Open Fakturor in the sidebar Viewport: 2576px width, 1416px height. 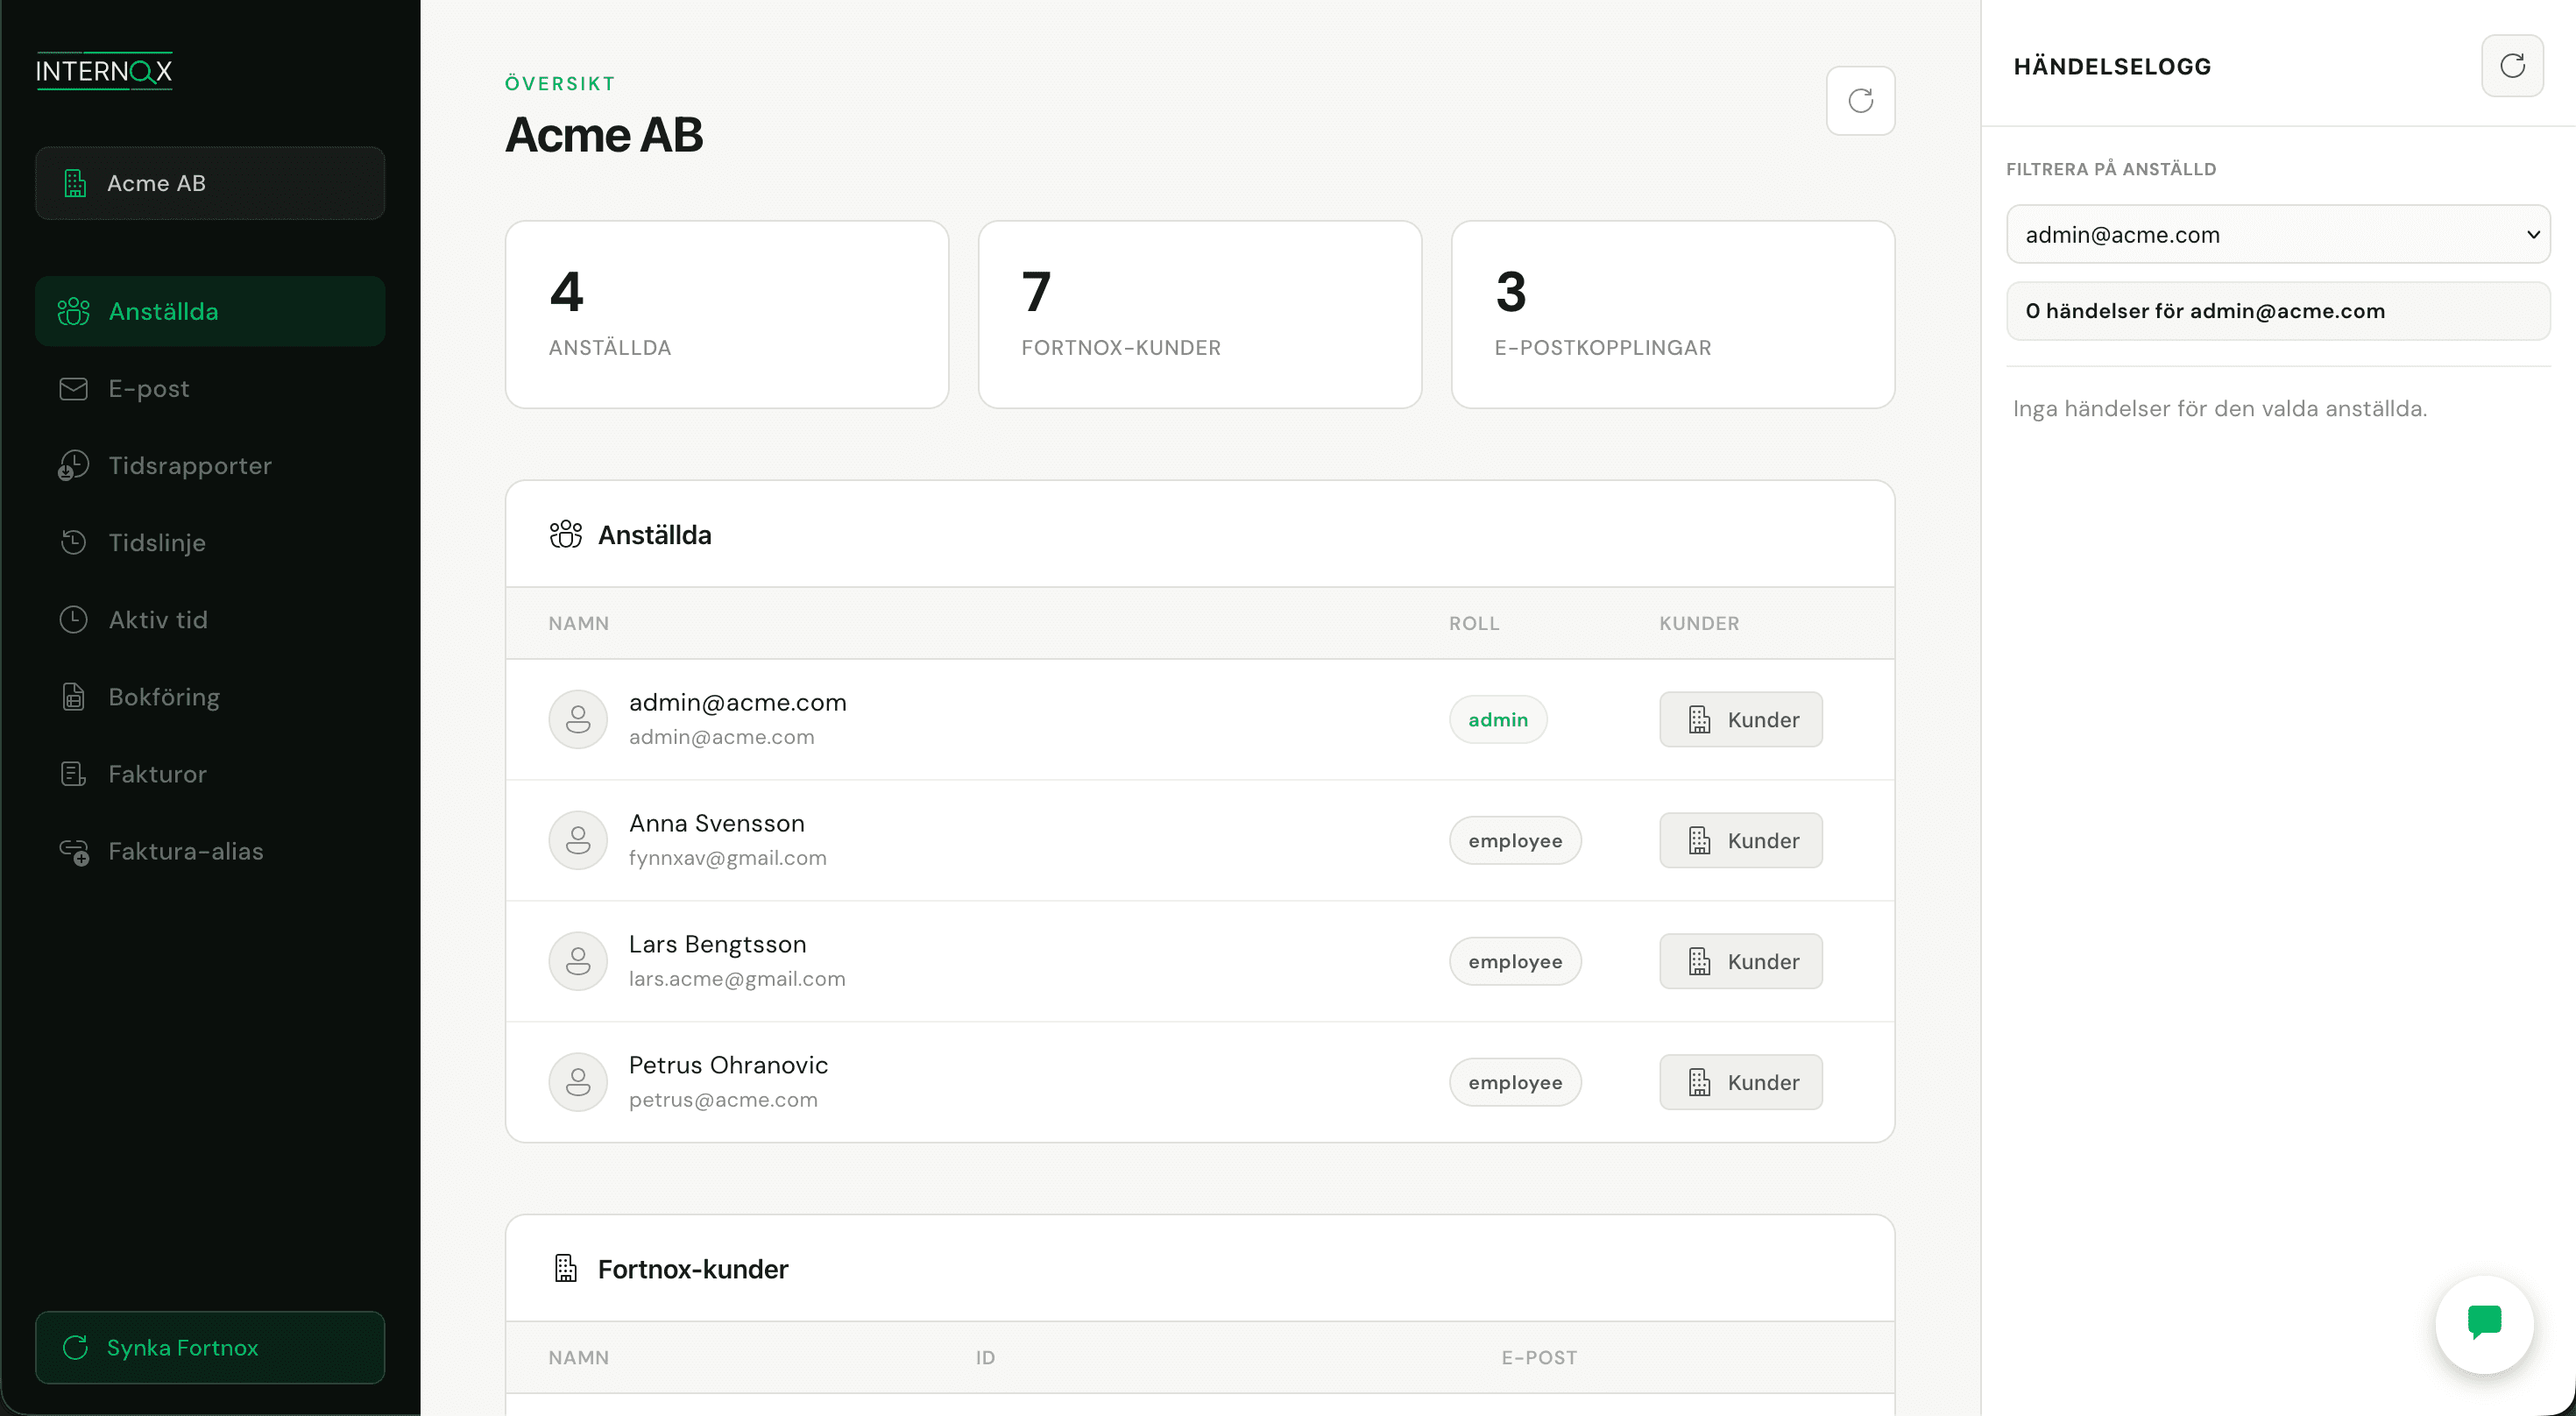210,773
